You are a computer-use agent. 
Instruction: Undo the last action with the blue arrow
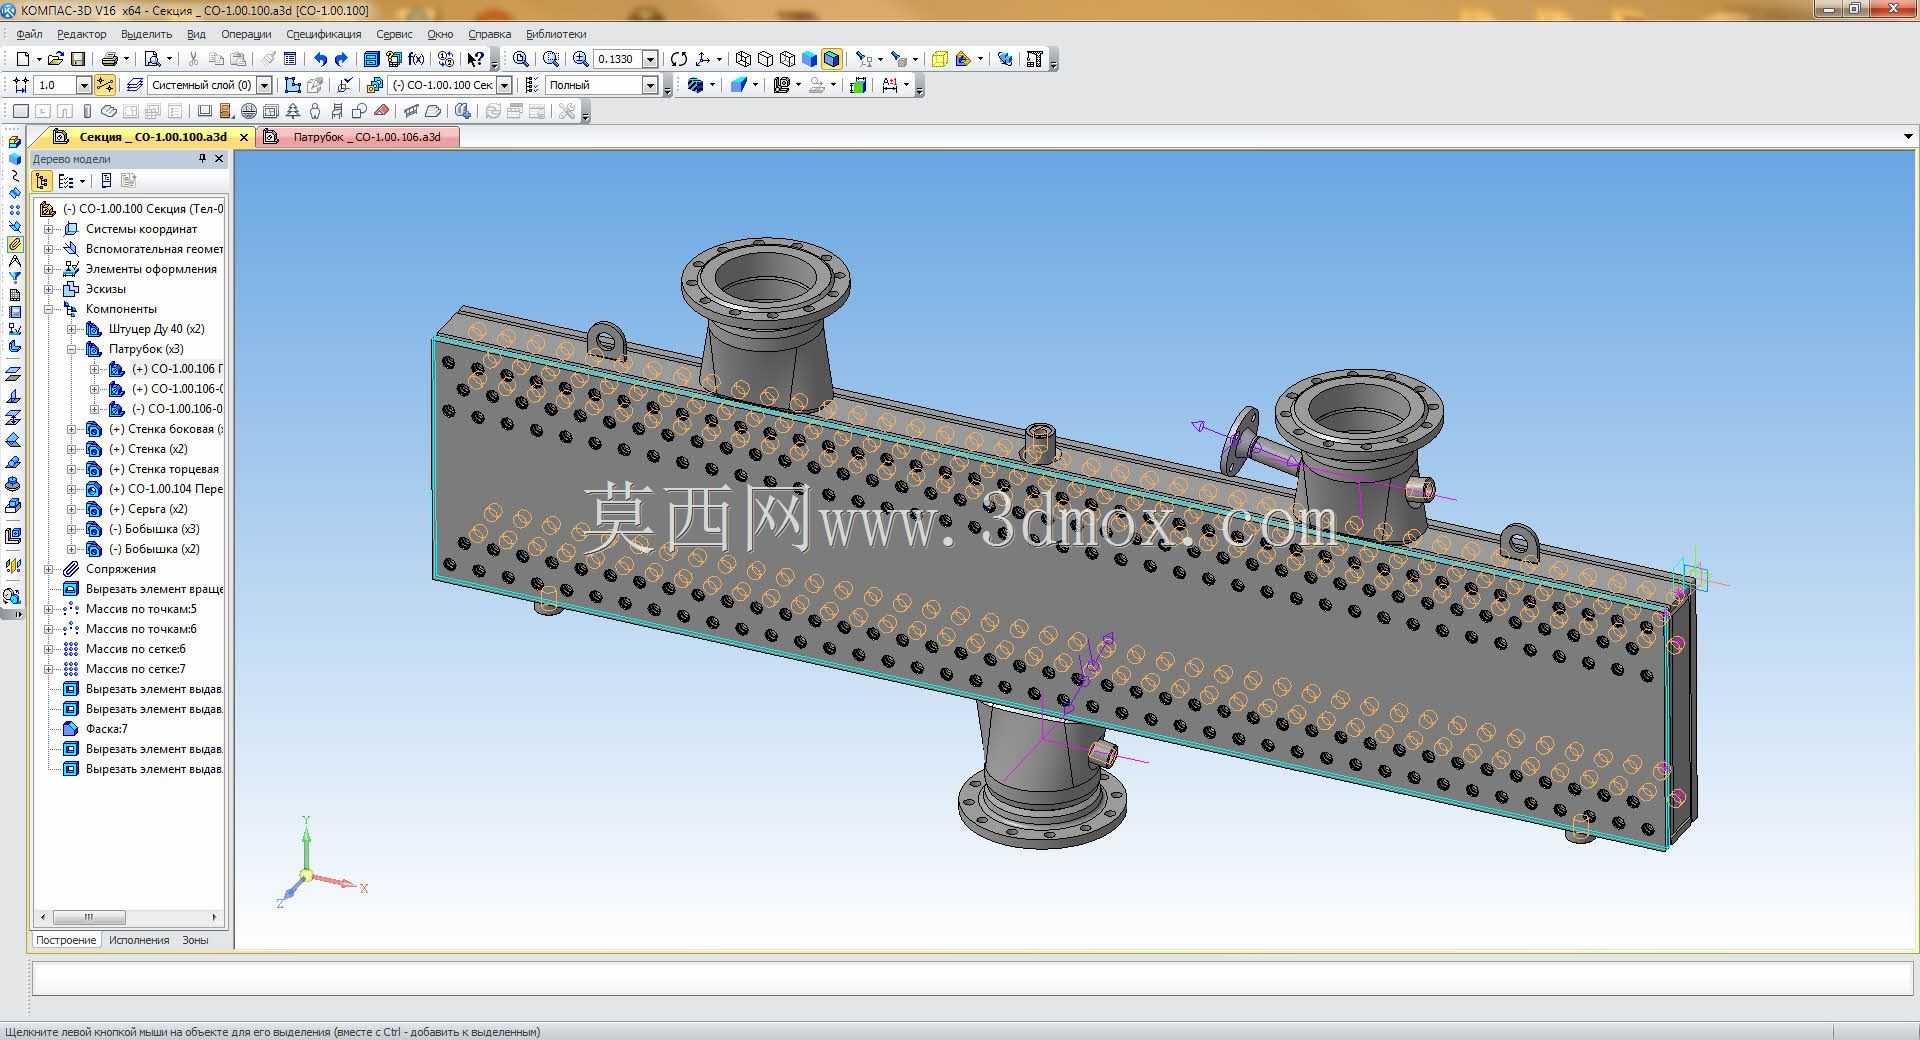(x=320, y=59)
